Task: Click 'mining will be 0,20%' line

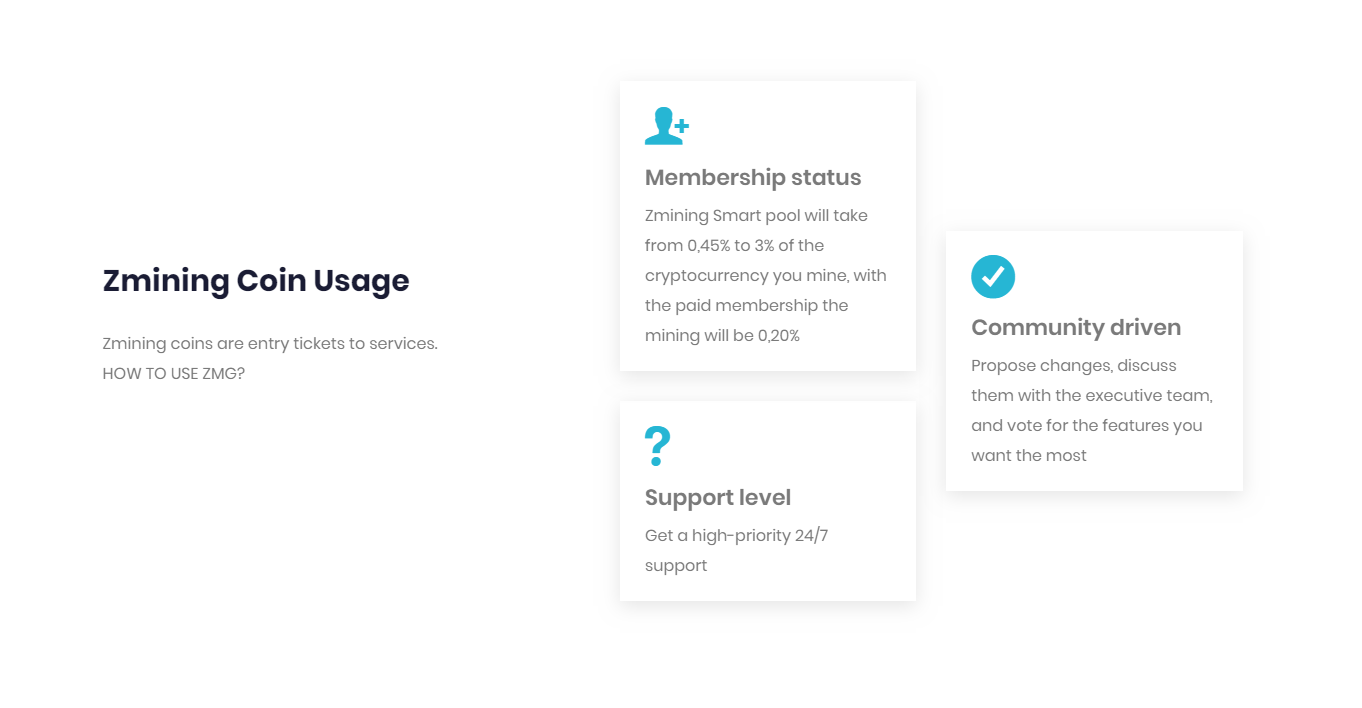Action: point(722,335)
